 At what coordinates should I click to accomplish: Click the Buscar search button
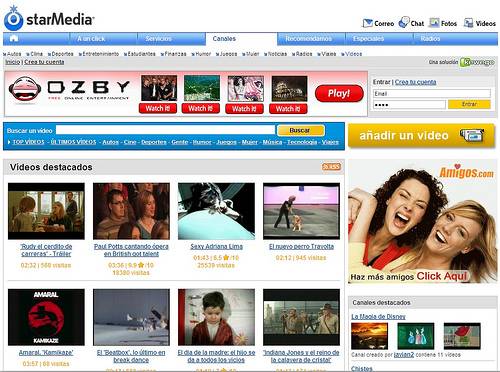[x=301, y=130]
